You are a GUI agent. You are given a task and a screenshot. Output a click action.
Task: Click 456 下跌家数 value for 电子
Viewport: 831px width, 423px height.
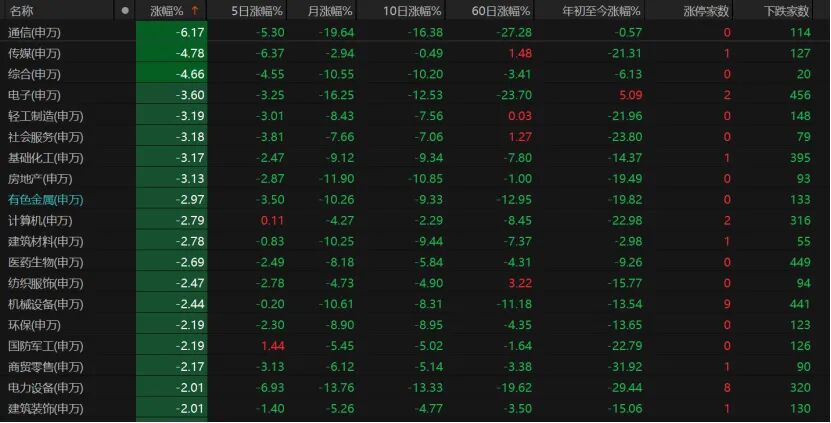[x=800, y=95]
